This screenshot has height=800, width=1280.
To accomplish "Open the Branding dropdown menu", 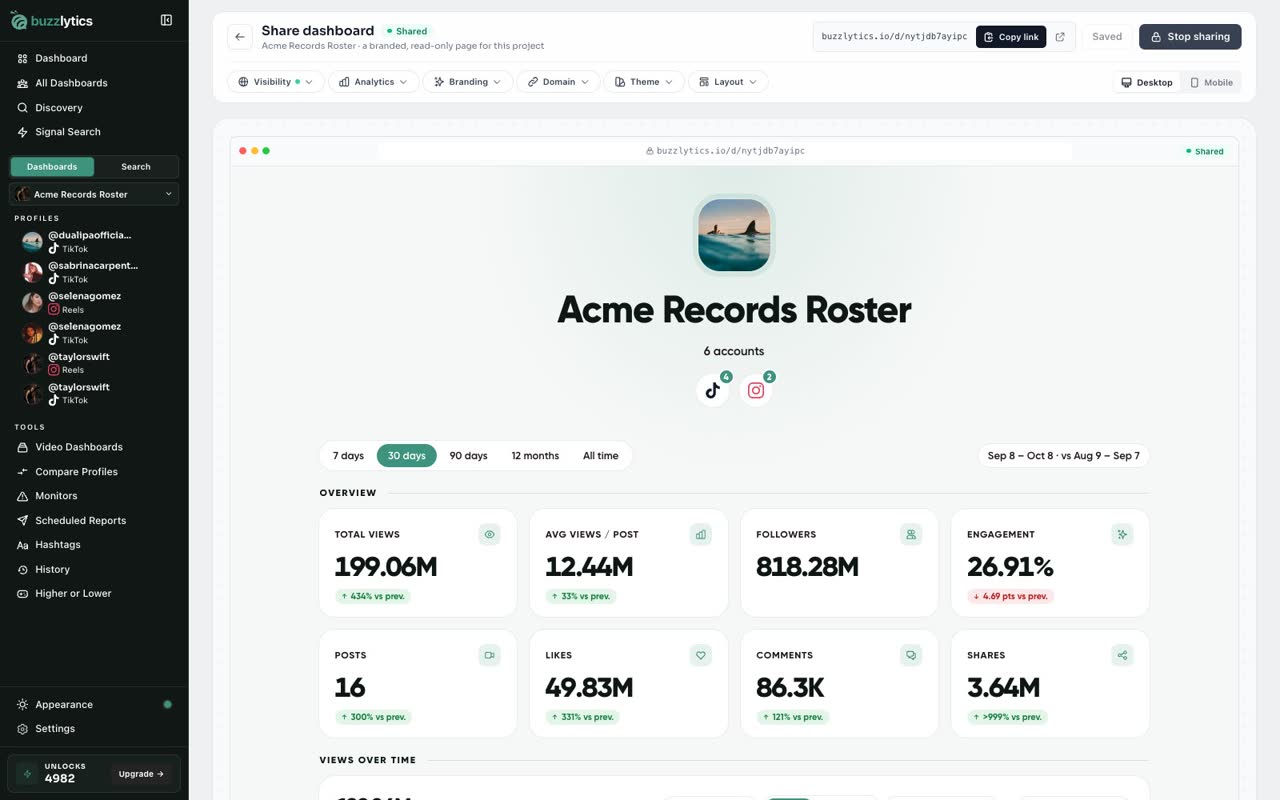I will coord(468,82).
